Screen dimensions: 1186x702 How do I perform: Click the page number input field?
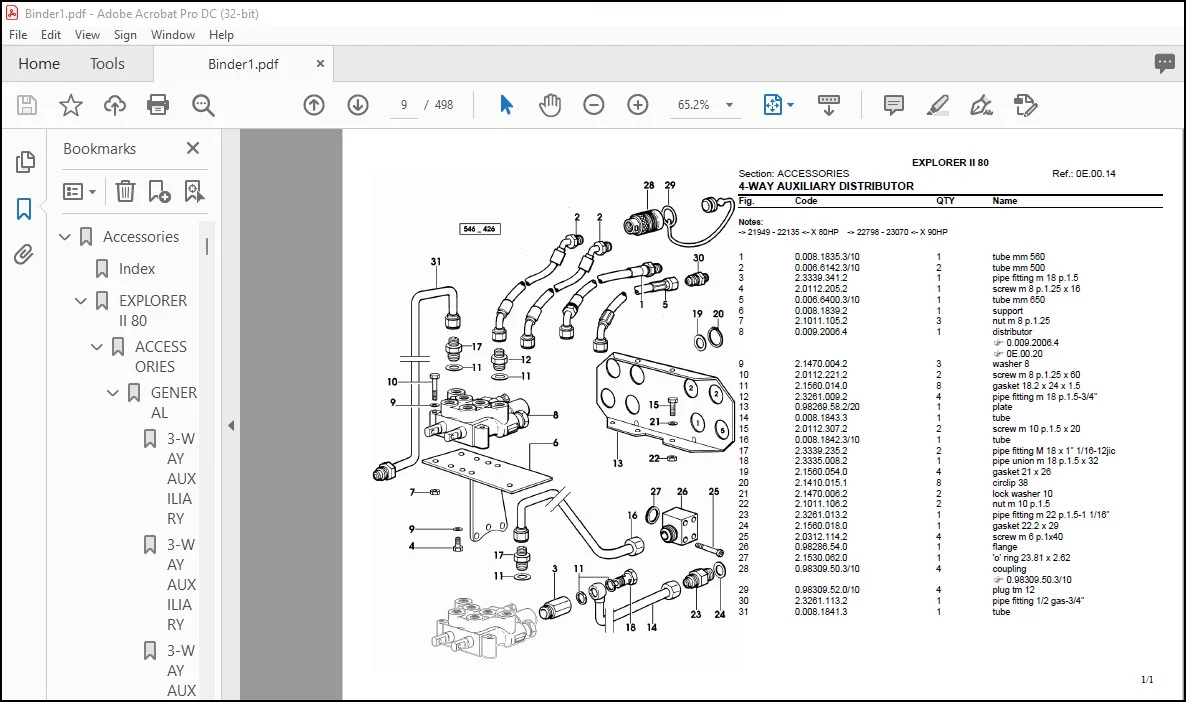(404, 105)
